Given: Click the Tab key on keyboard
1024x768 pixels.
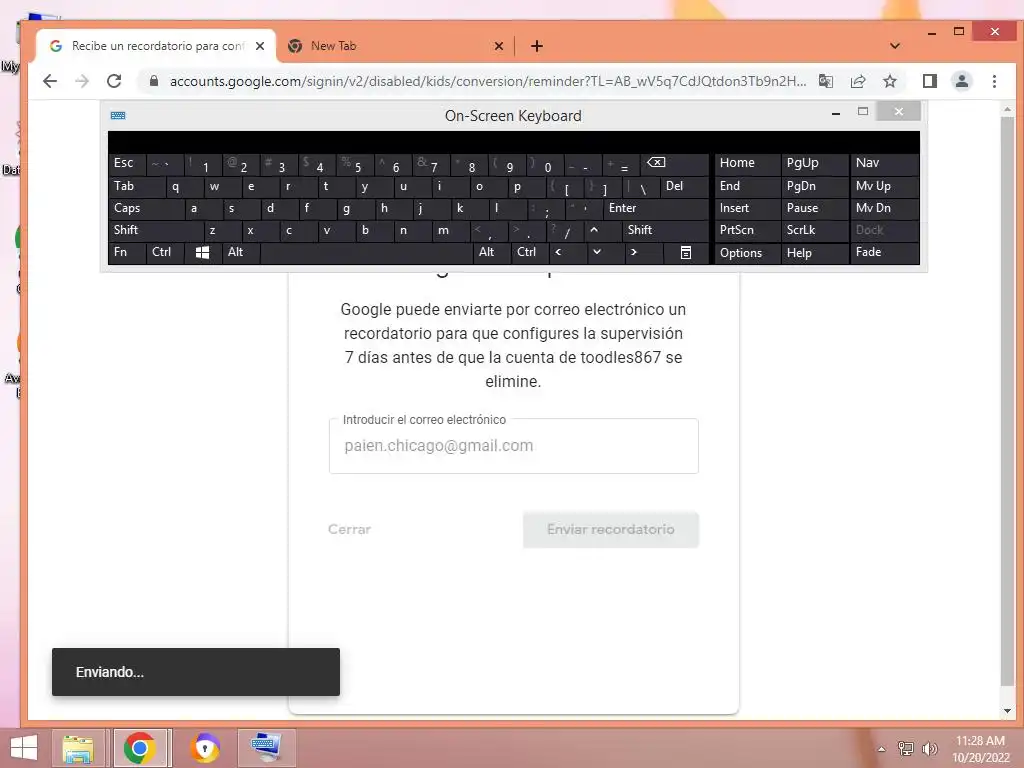Looking at the screenshot, I should pos(136,186).
